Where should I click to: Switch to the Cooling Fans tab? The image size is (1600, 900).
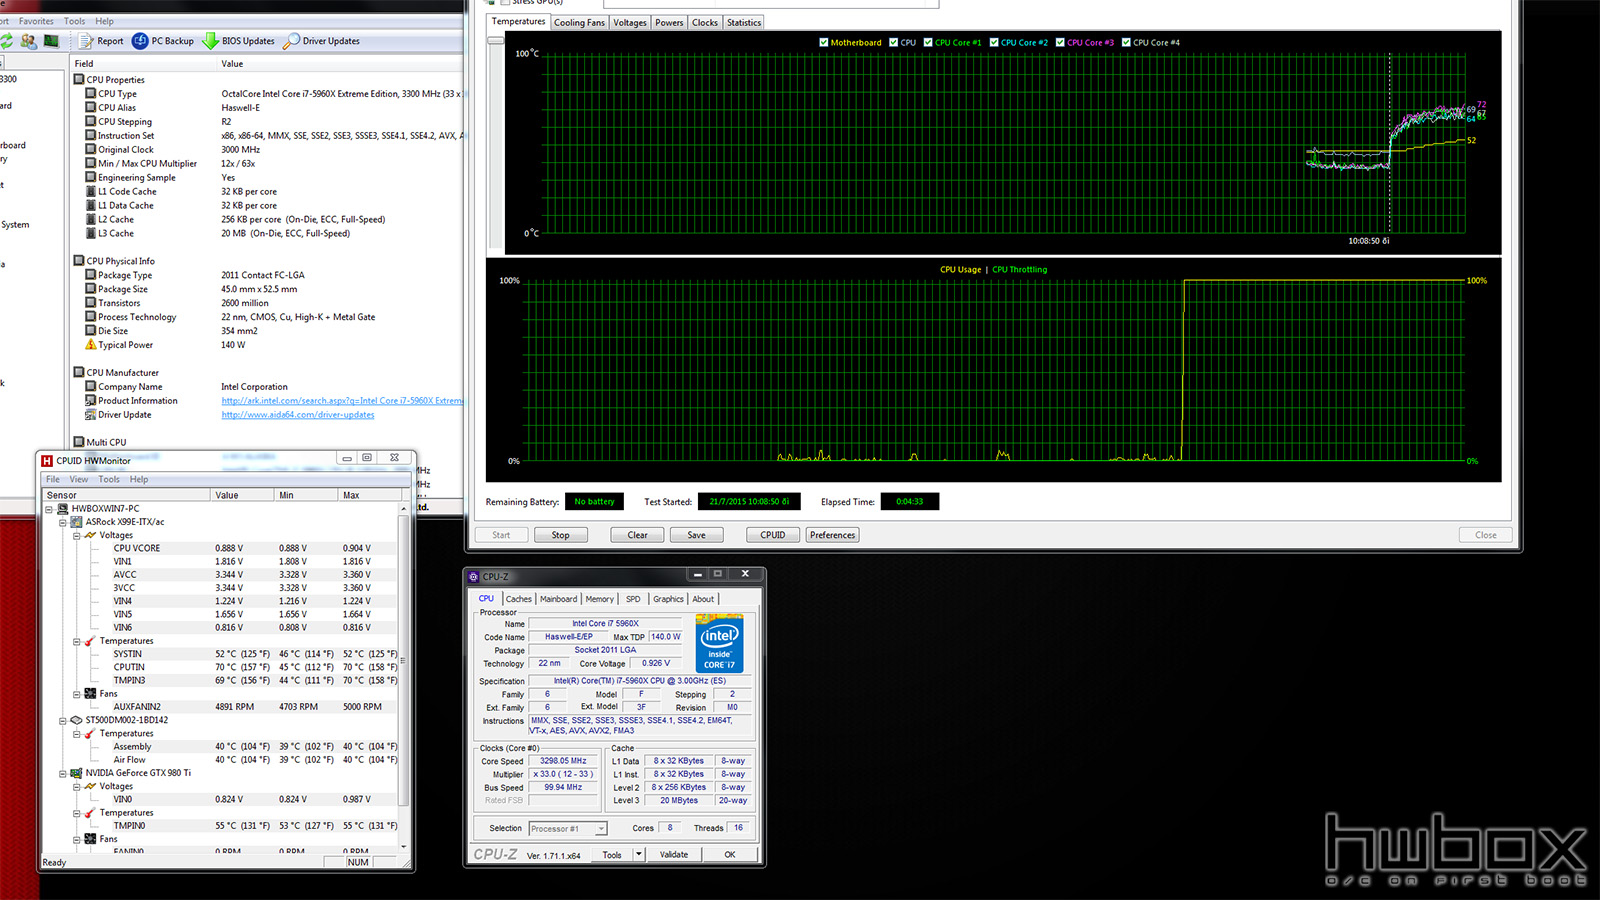579,22
